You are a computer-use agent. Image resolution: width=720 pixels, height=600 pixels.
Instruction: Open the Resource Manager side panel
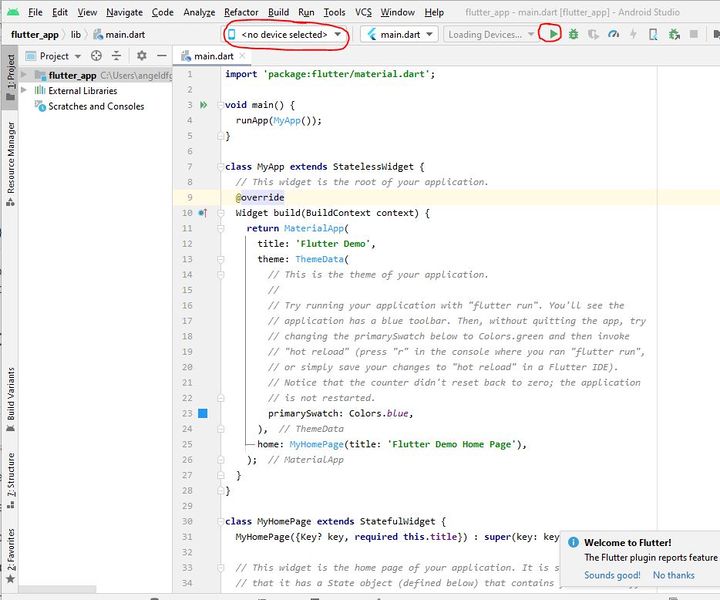10,163
